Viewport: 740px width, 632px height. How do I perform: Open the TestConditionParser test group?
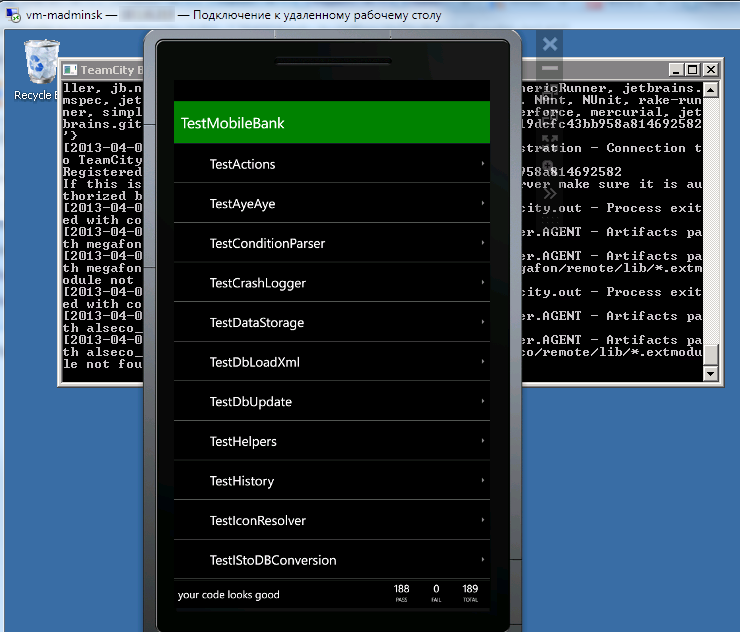point(332,243)
